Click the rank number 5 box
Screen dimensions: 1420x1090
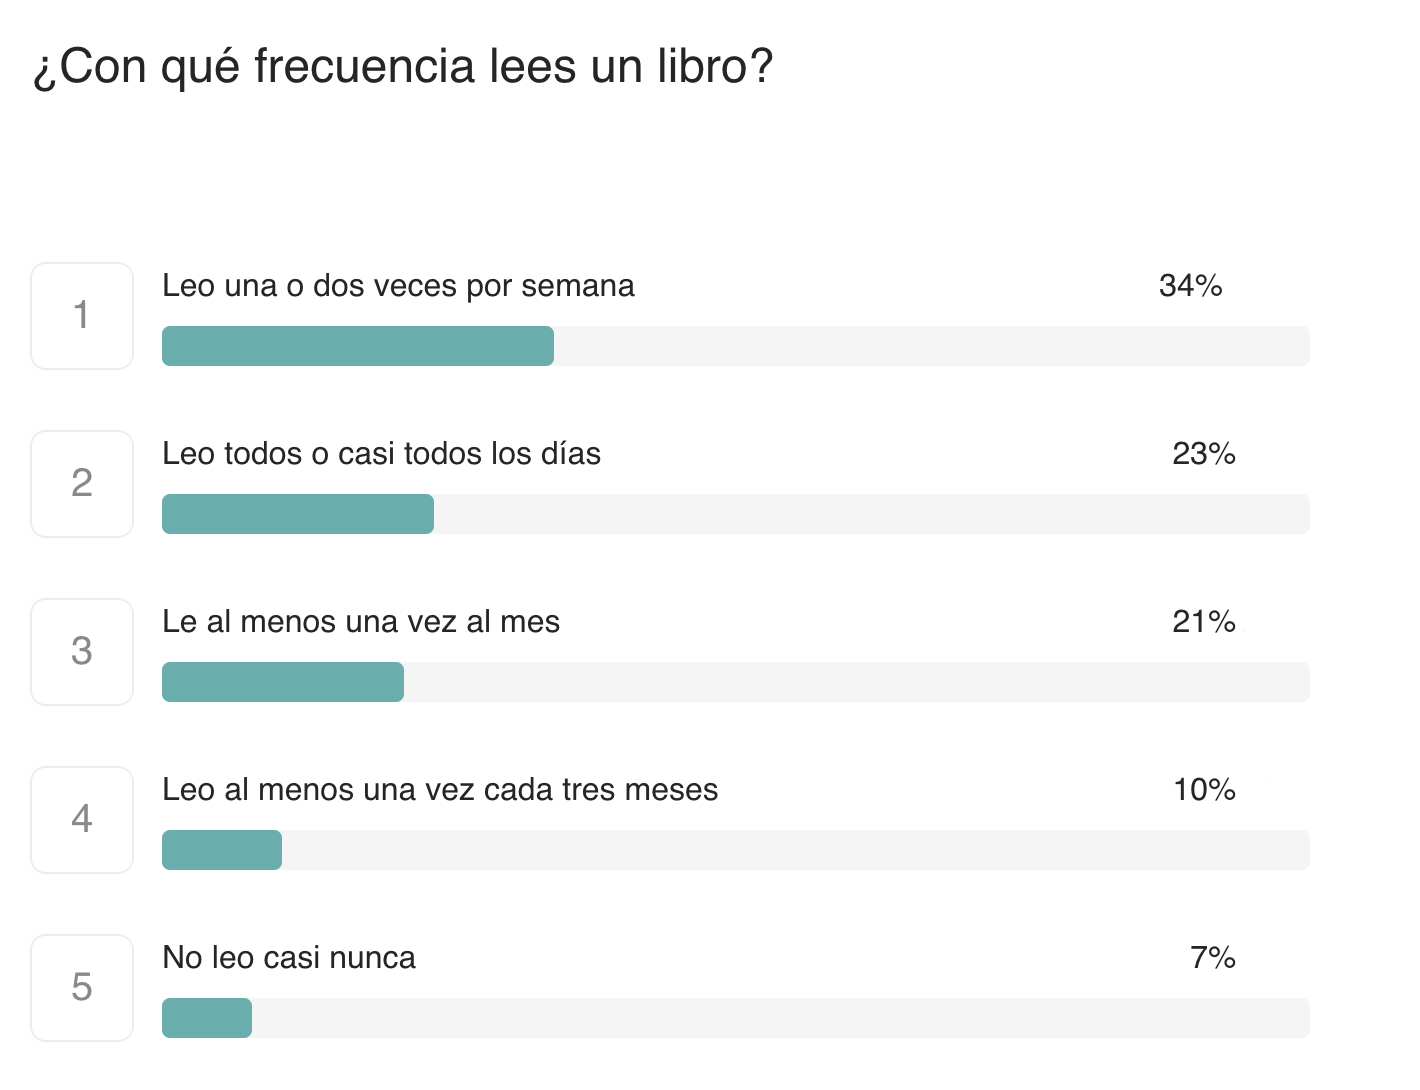(82, 988)
